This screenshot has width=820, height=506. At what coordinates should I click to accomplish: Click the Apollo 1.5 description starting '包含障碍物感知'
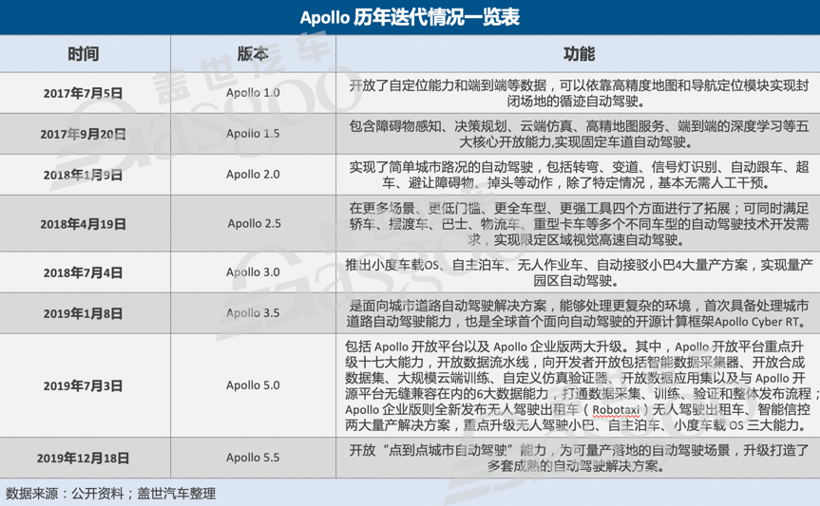coord(578,134)
